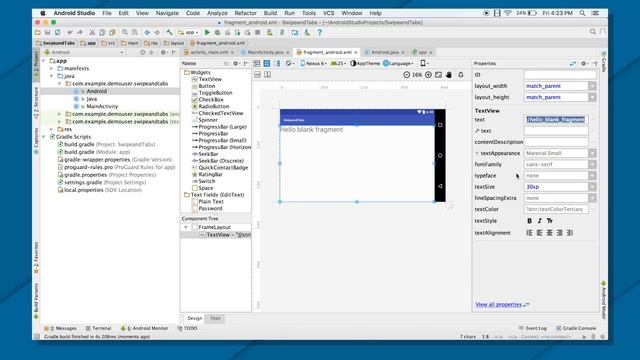640x360 pixels.
Task: Switch to the activity_main.xml tab
Action: [209, 52]
